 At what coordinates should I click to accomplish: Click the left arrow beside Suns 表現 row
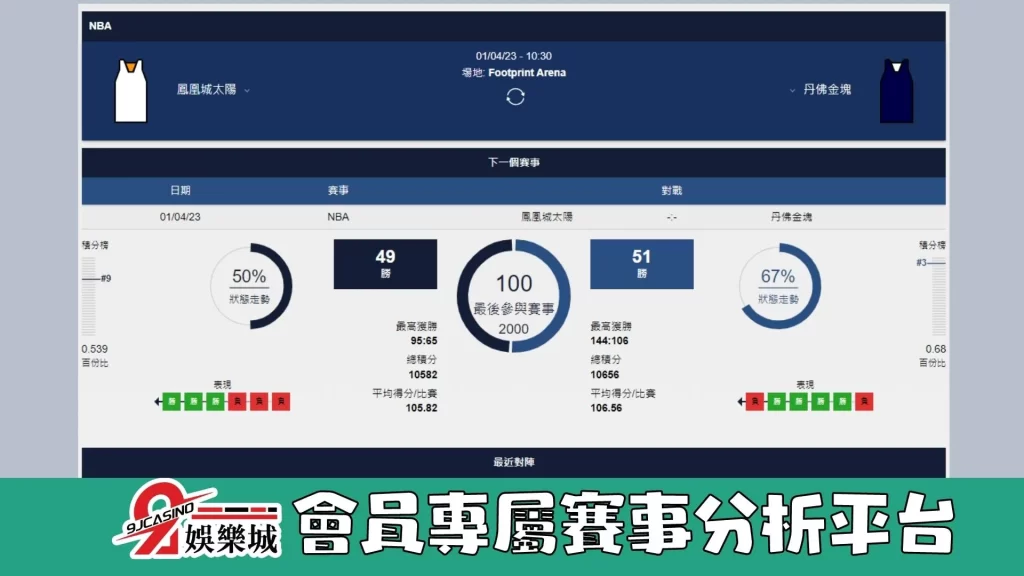click(157, 401)
